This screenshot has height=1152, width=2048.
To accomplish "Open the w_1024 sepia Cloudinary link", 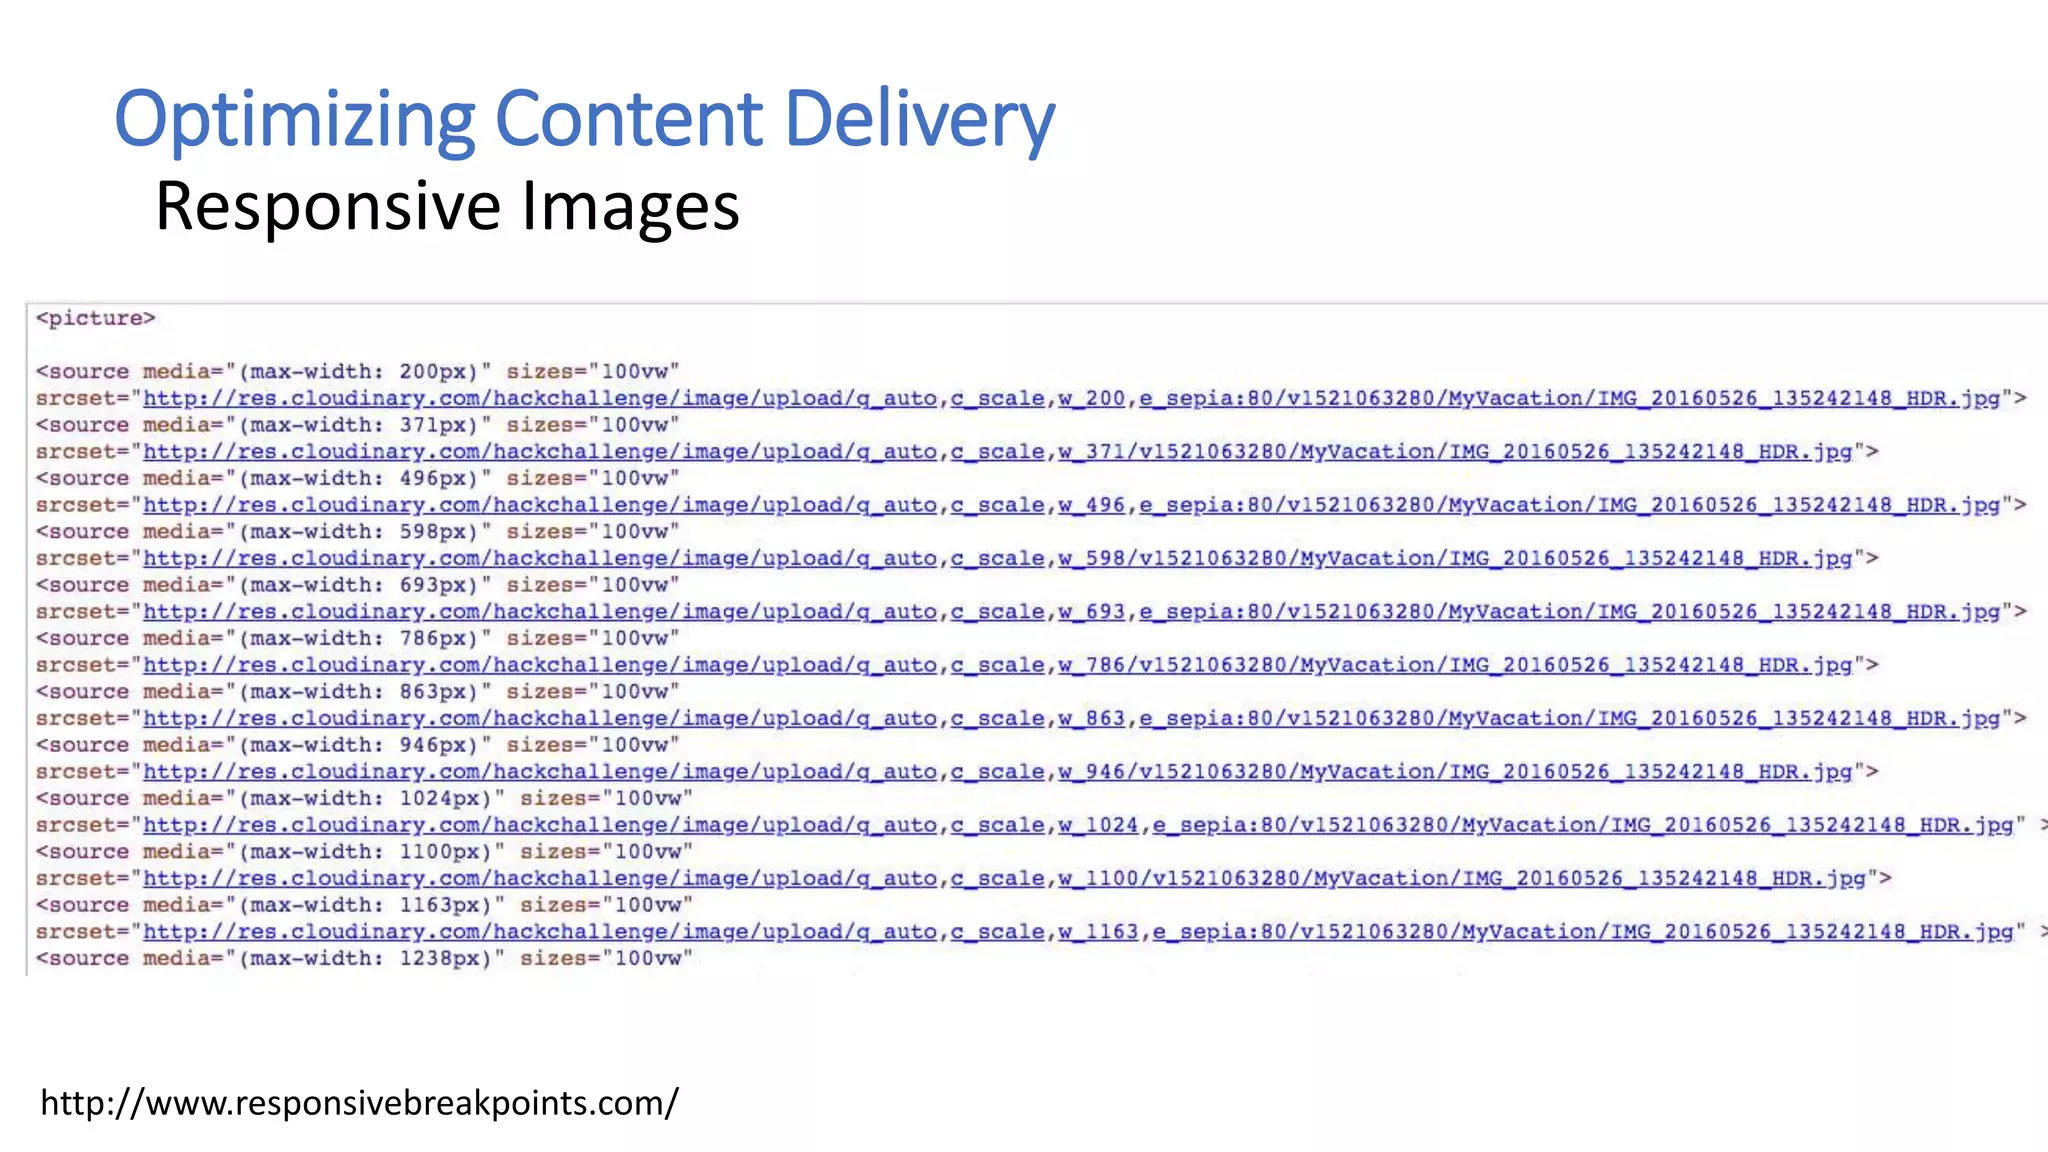I will click(x=1079, y=825).
